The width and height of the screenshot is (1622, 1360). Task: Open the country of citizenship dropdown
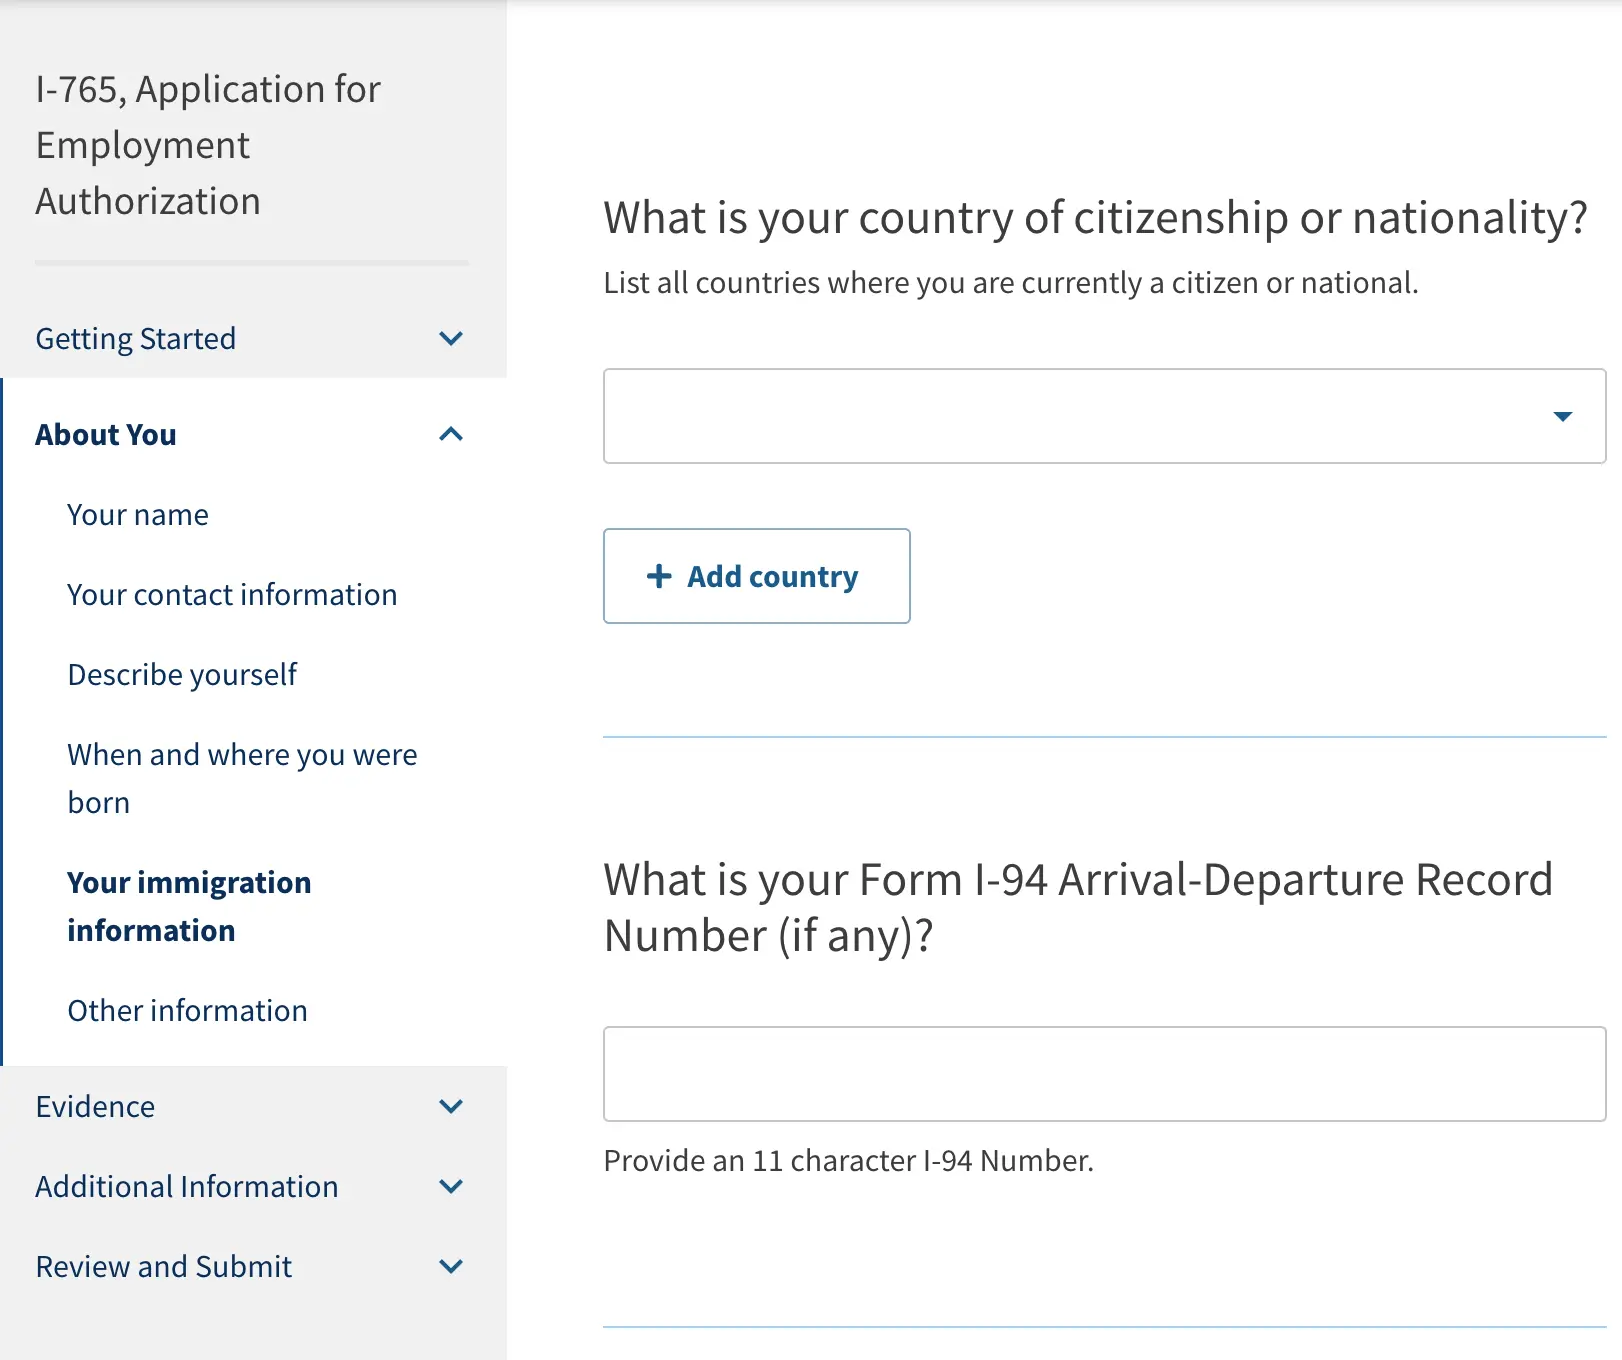(x=1104, y=416)
